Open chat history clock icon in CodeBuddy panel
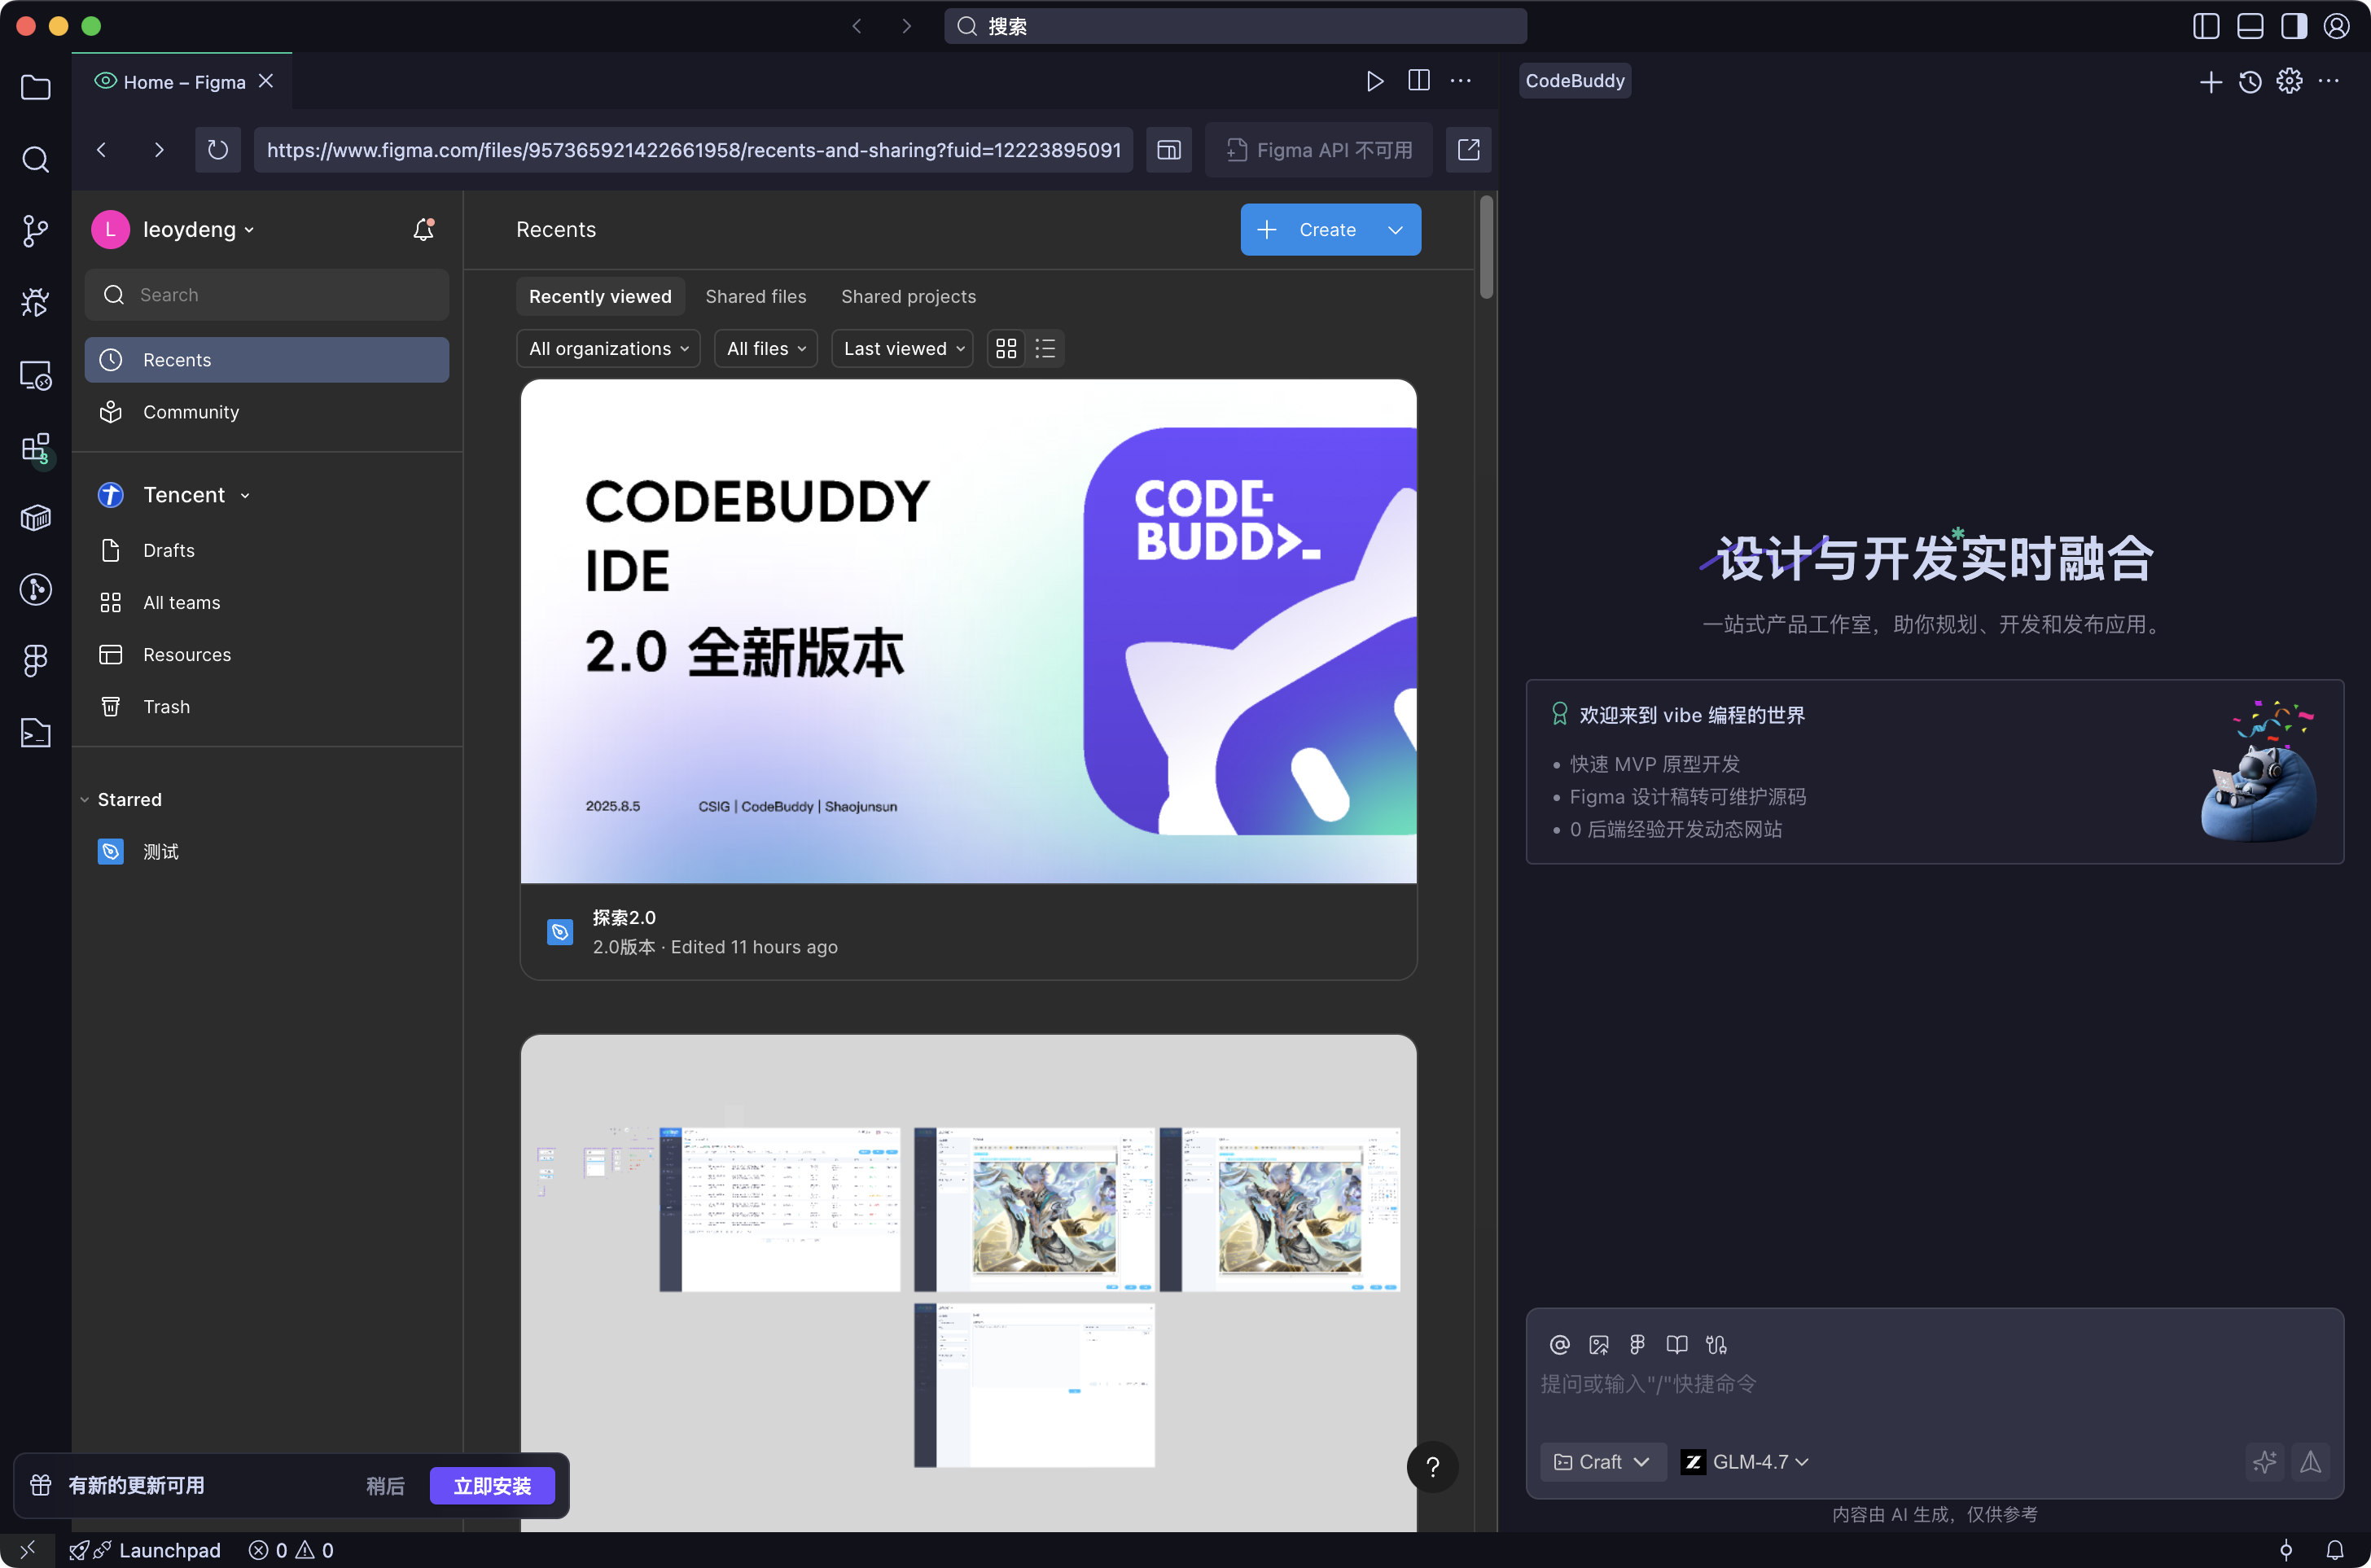Image resolution: width=2371 pixels, height=1568 pixels. [2249, 81]
